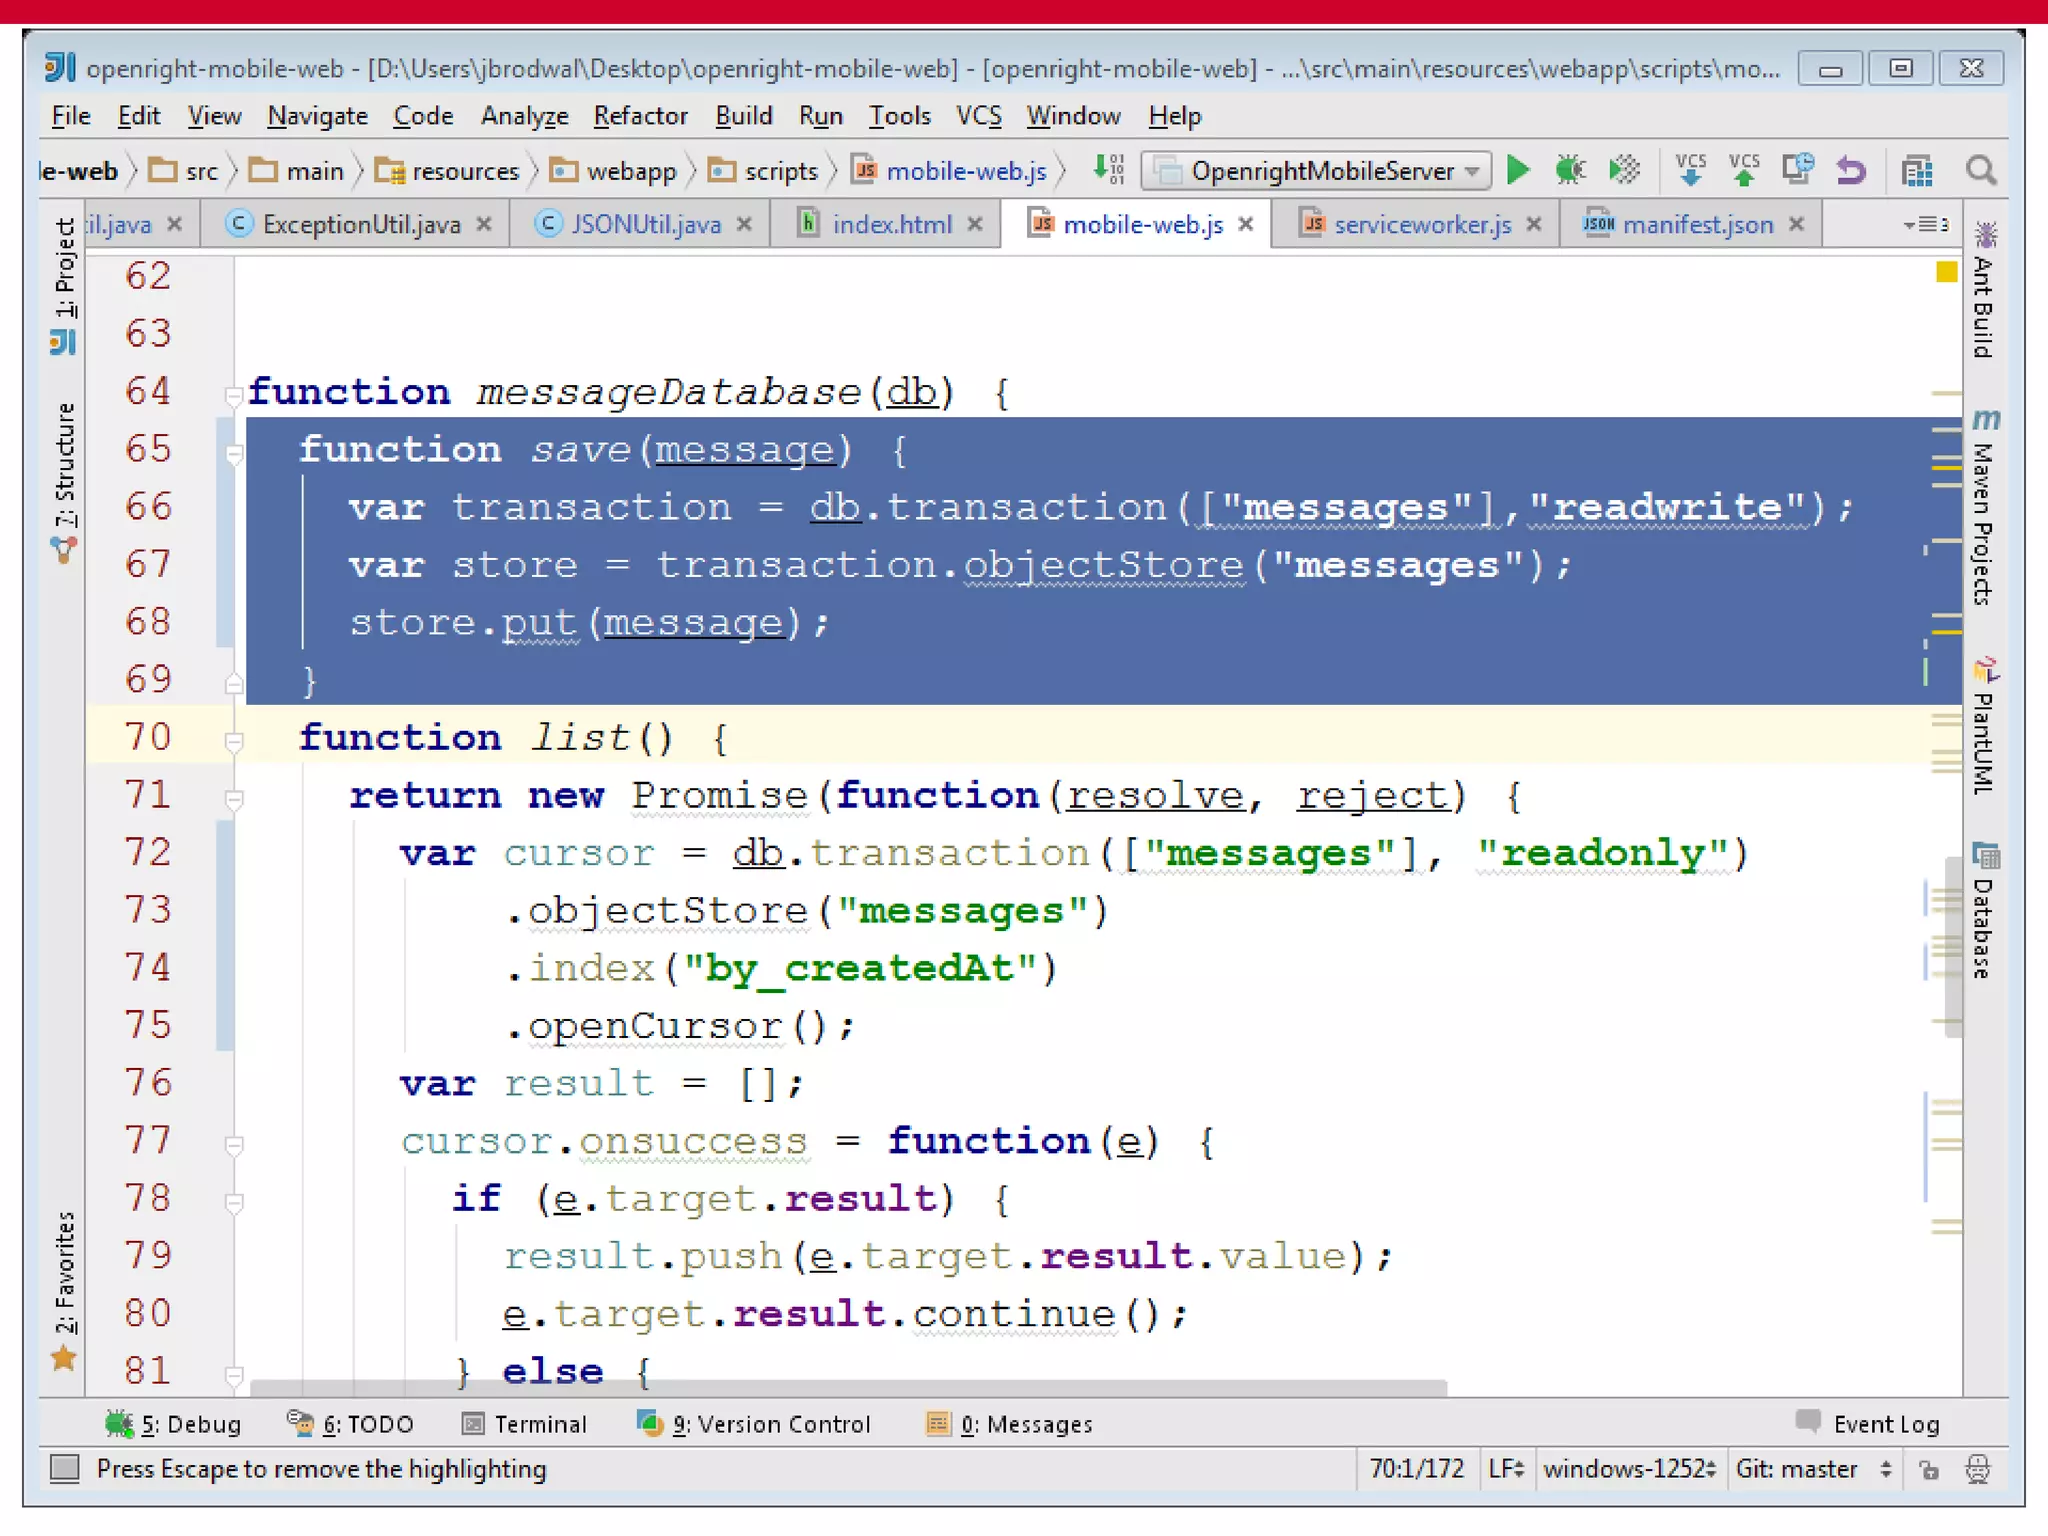Click the Make Project build icon
The width and height of the screenshot is (2048, 1536).
1108,170
